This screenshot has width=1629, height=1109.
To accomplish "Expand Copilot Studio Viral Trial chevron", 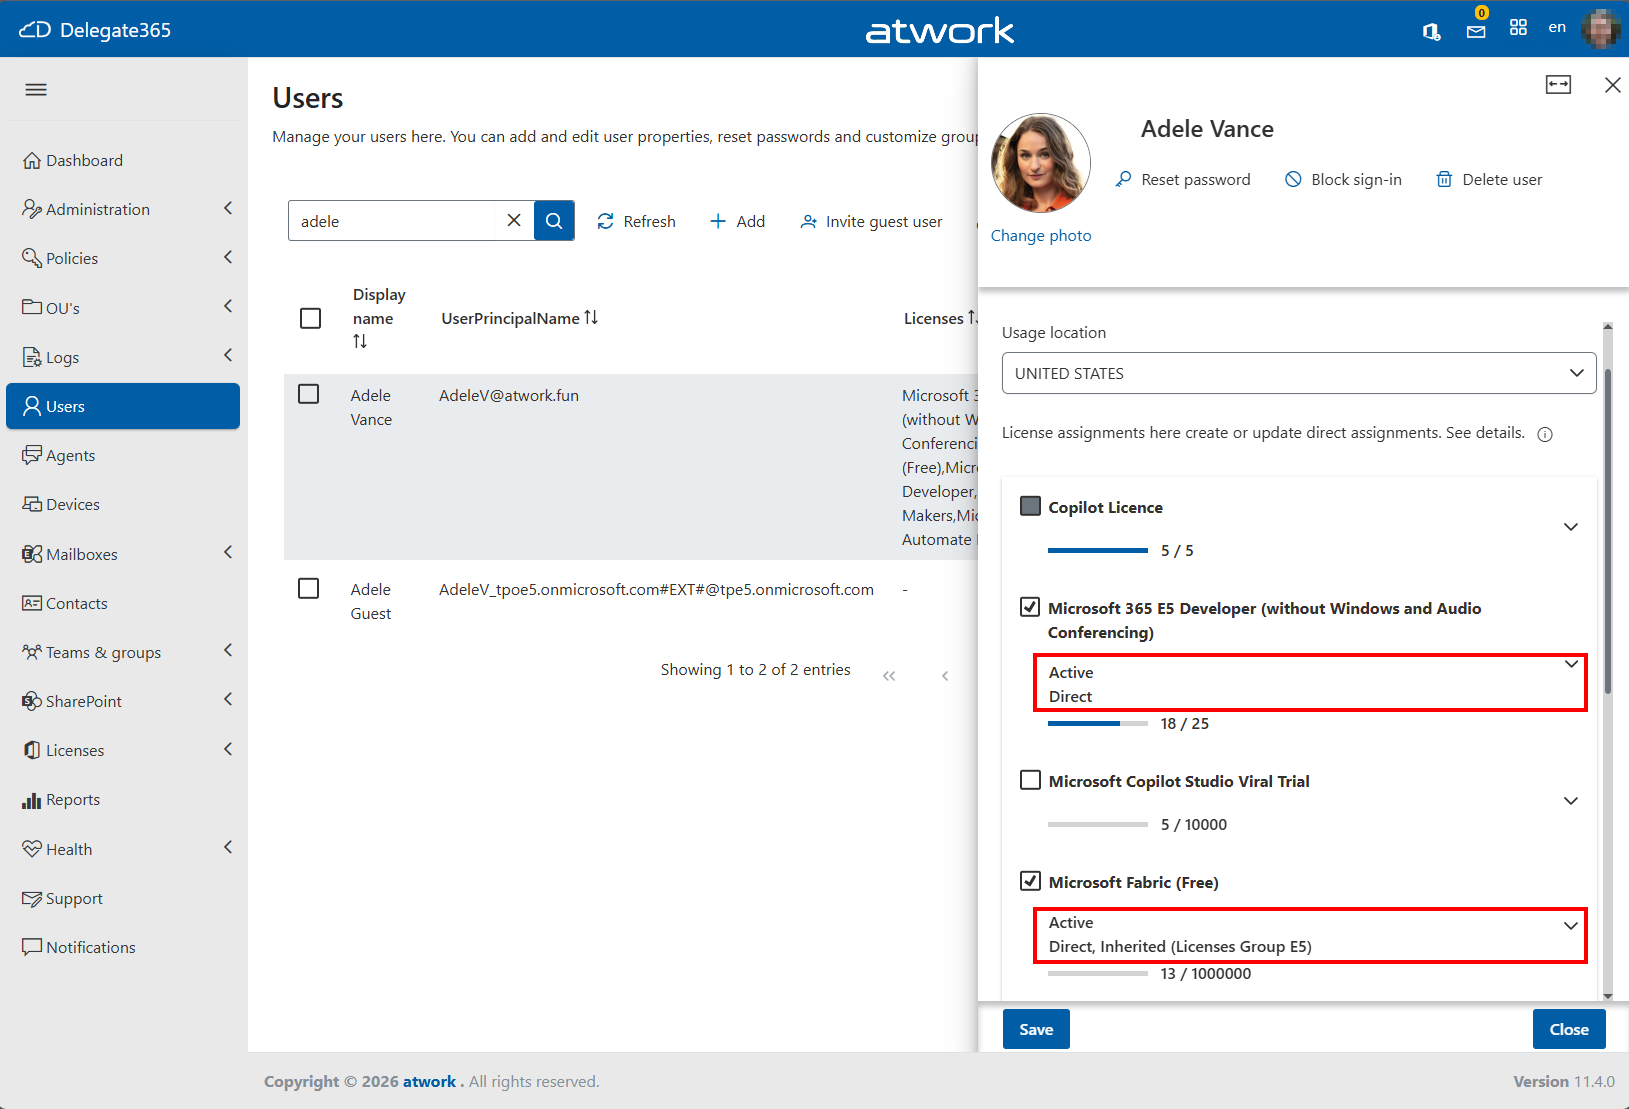I will (x=1571, y=801).
